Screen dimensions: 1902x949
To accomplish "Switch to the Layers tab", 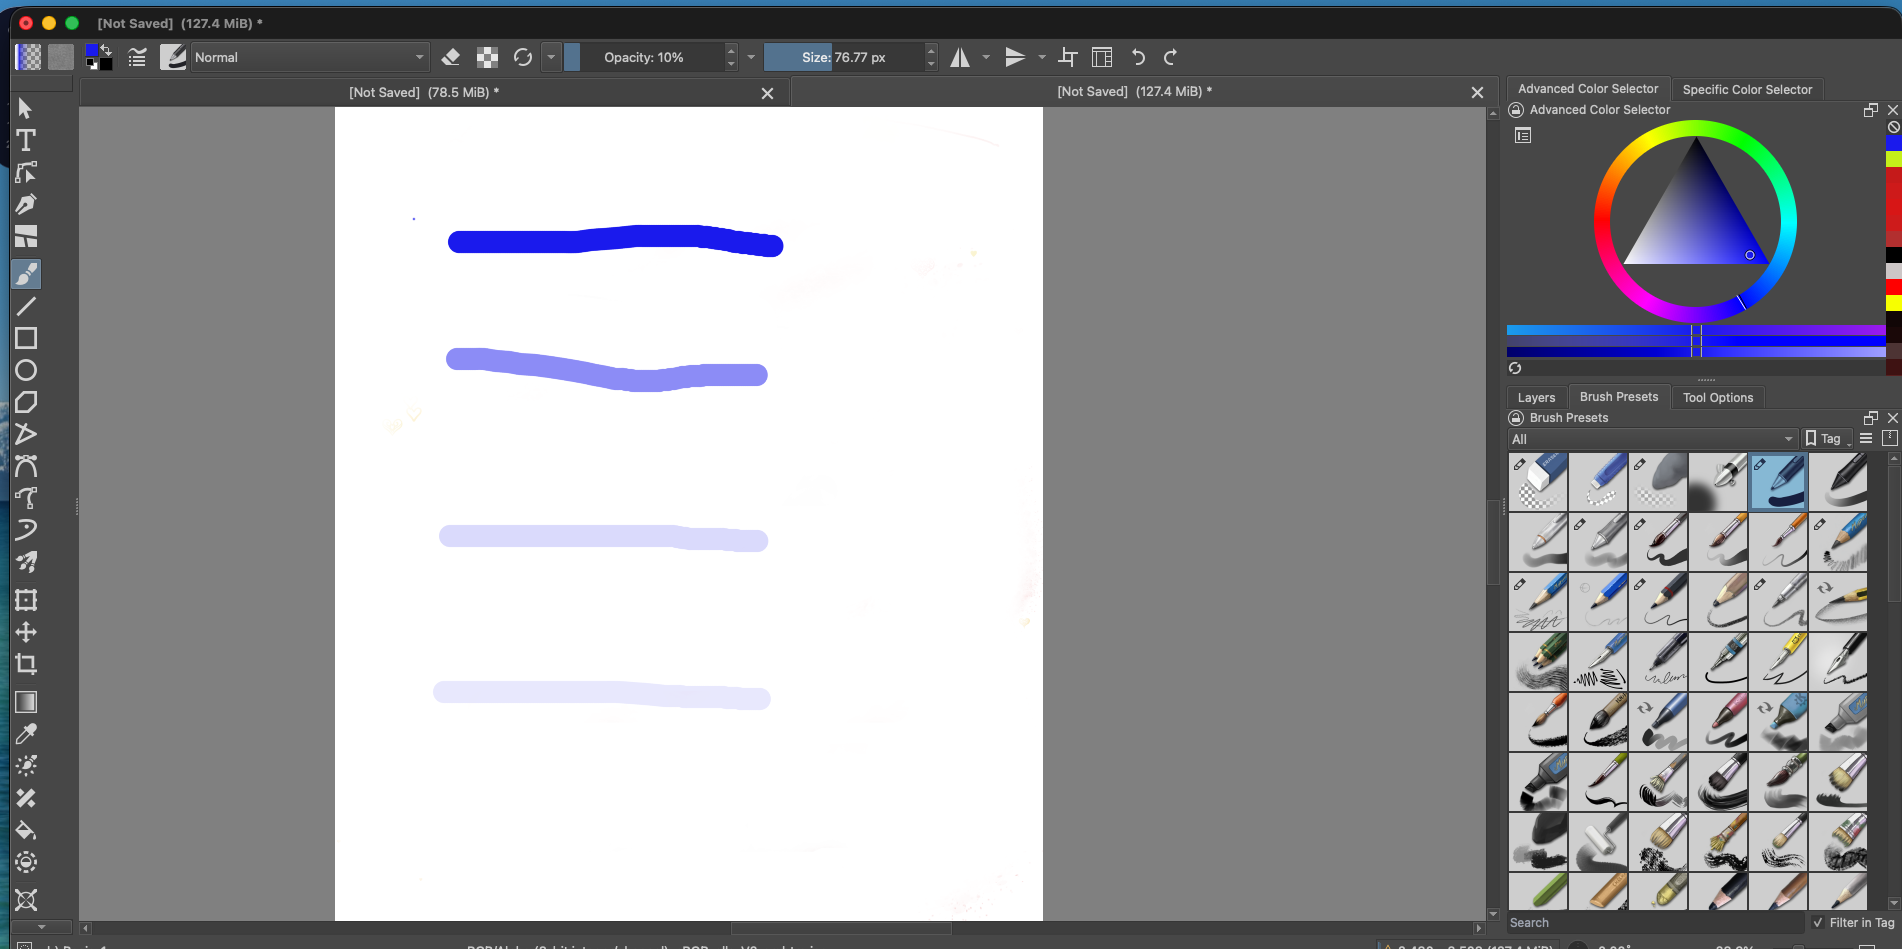I will tap(1536, 397).
